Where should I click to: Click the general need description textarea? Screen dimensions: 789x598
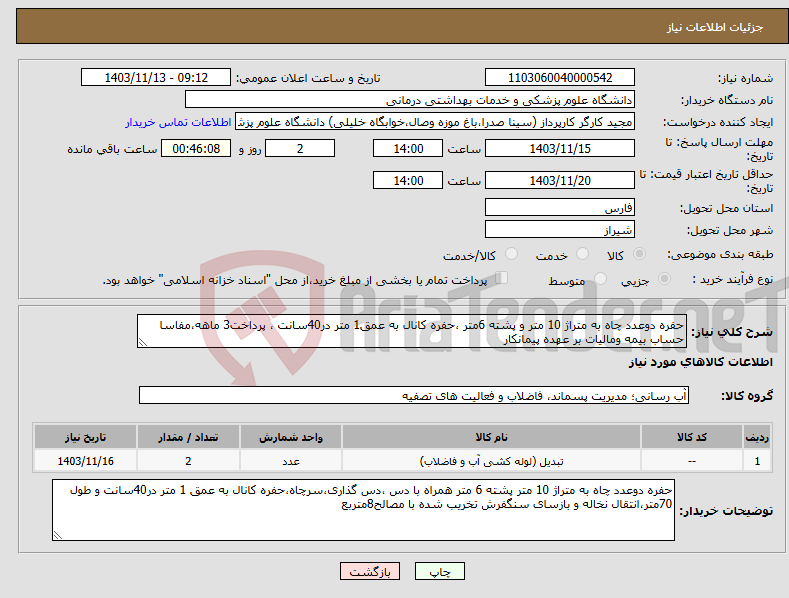pyautogui.click(x=412, y=331)
